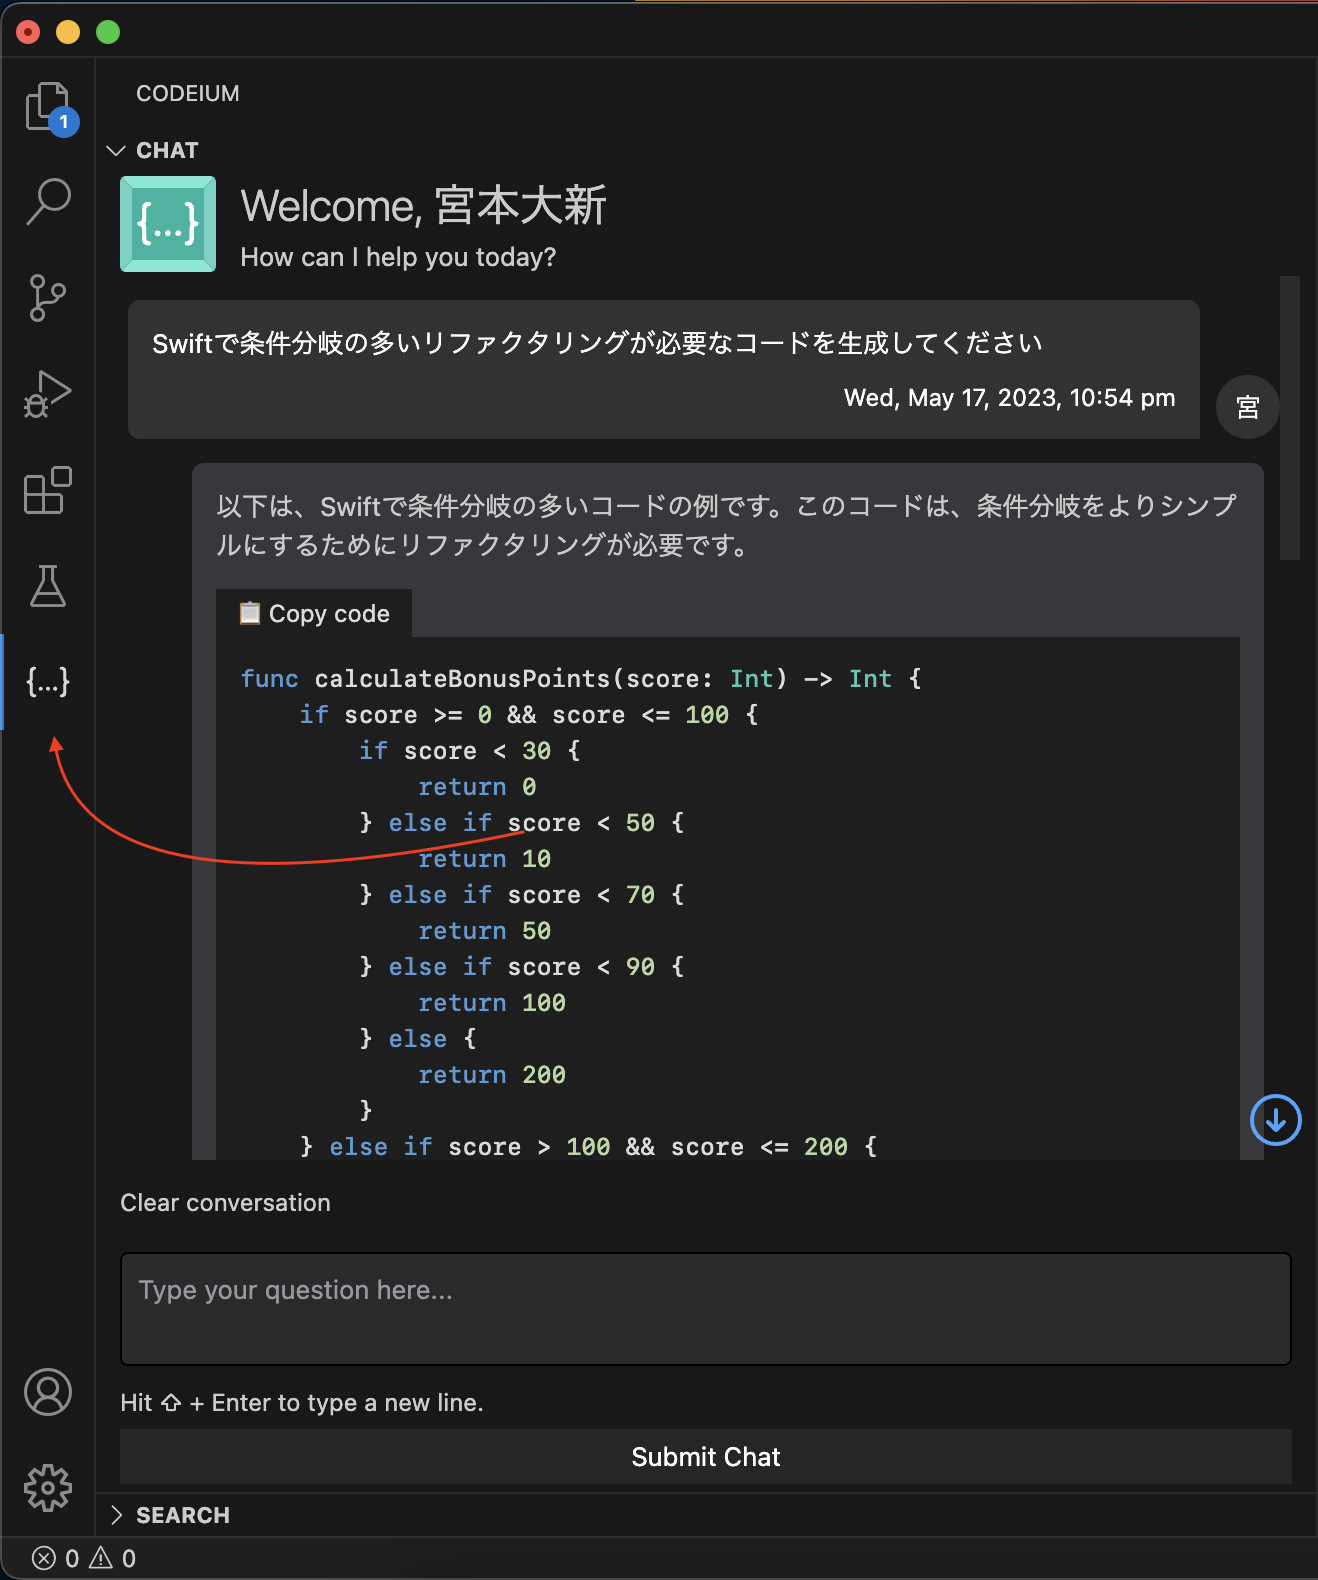Click the assistant's Japanese reply paragraph
The image size is (1318, 1580).
coord(727,525)
